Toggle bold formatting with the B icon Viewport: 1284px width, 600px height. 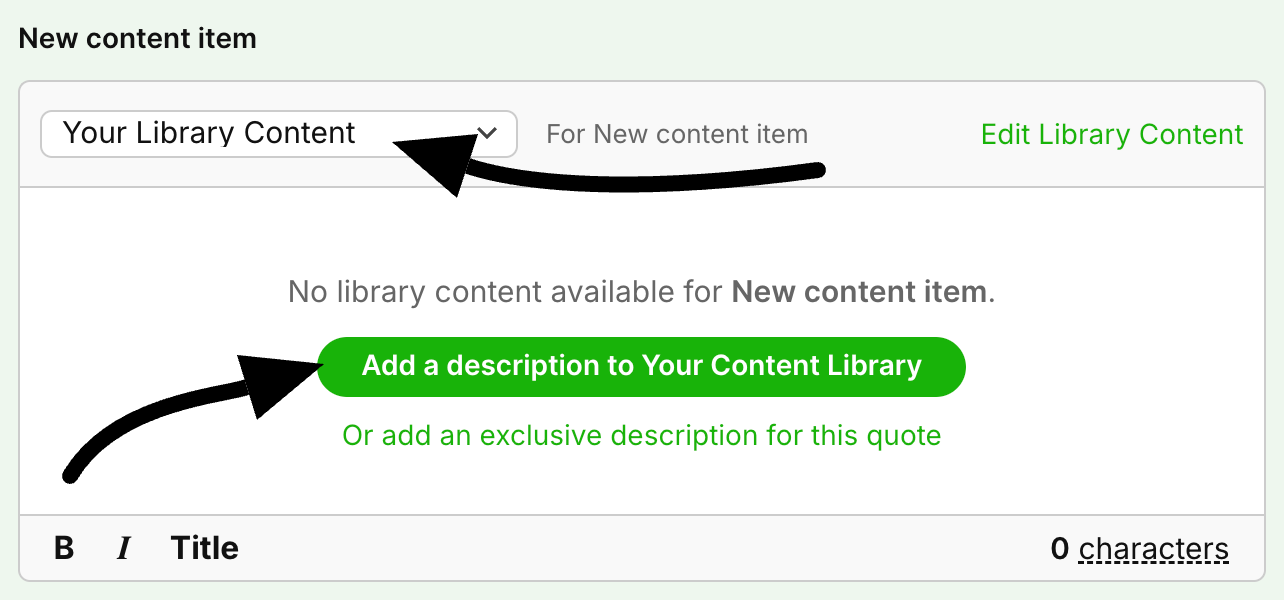point(64,548)
